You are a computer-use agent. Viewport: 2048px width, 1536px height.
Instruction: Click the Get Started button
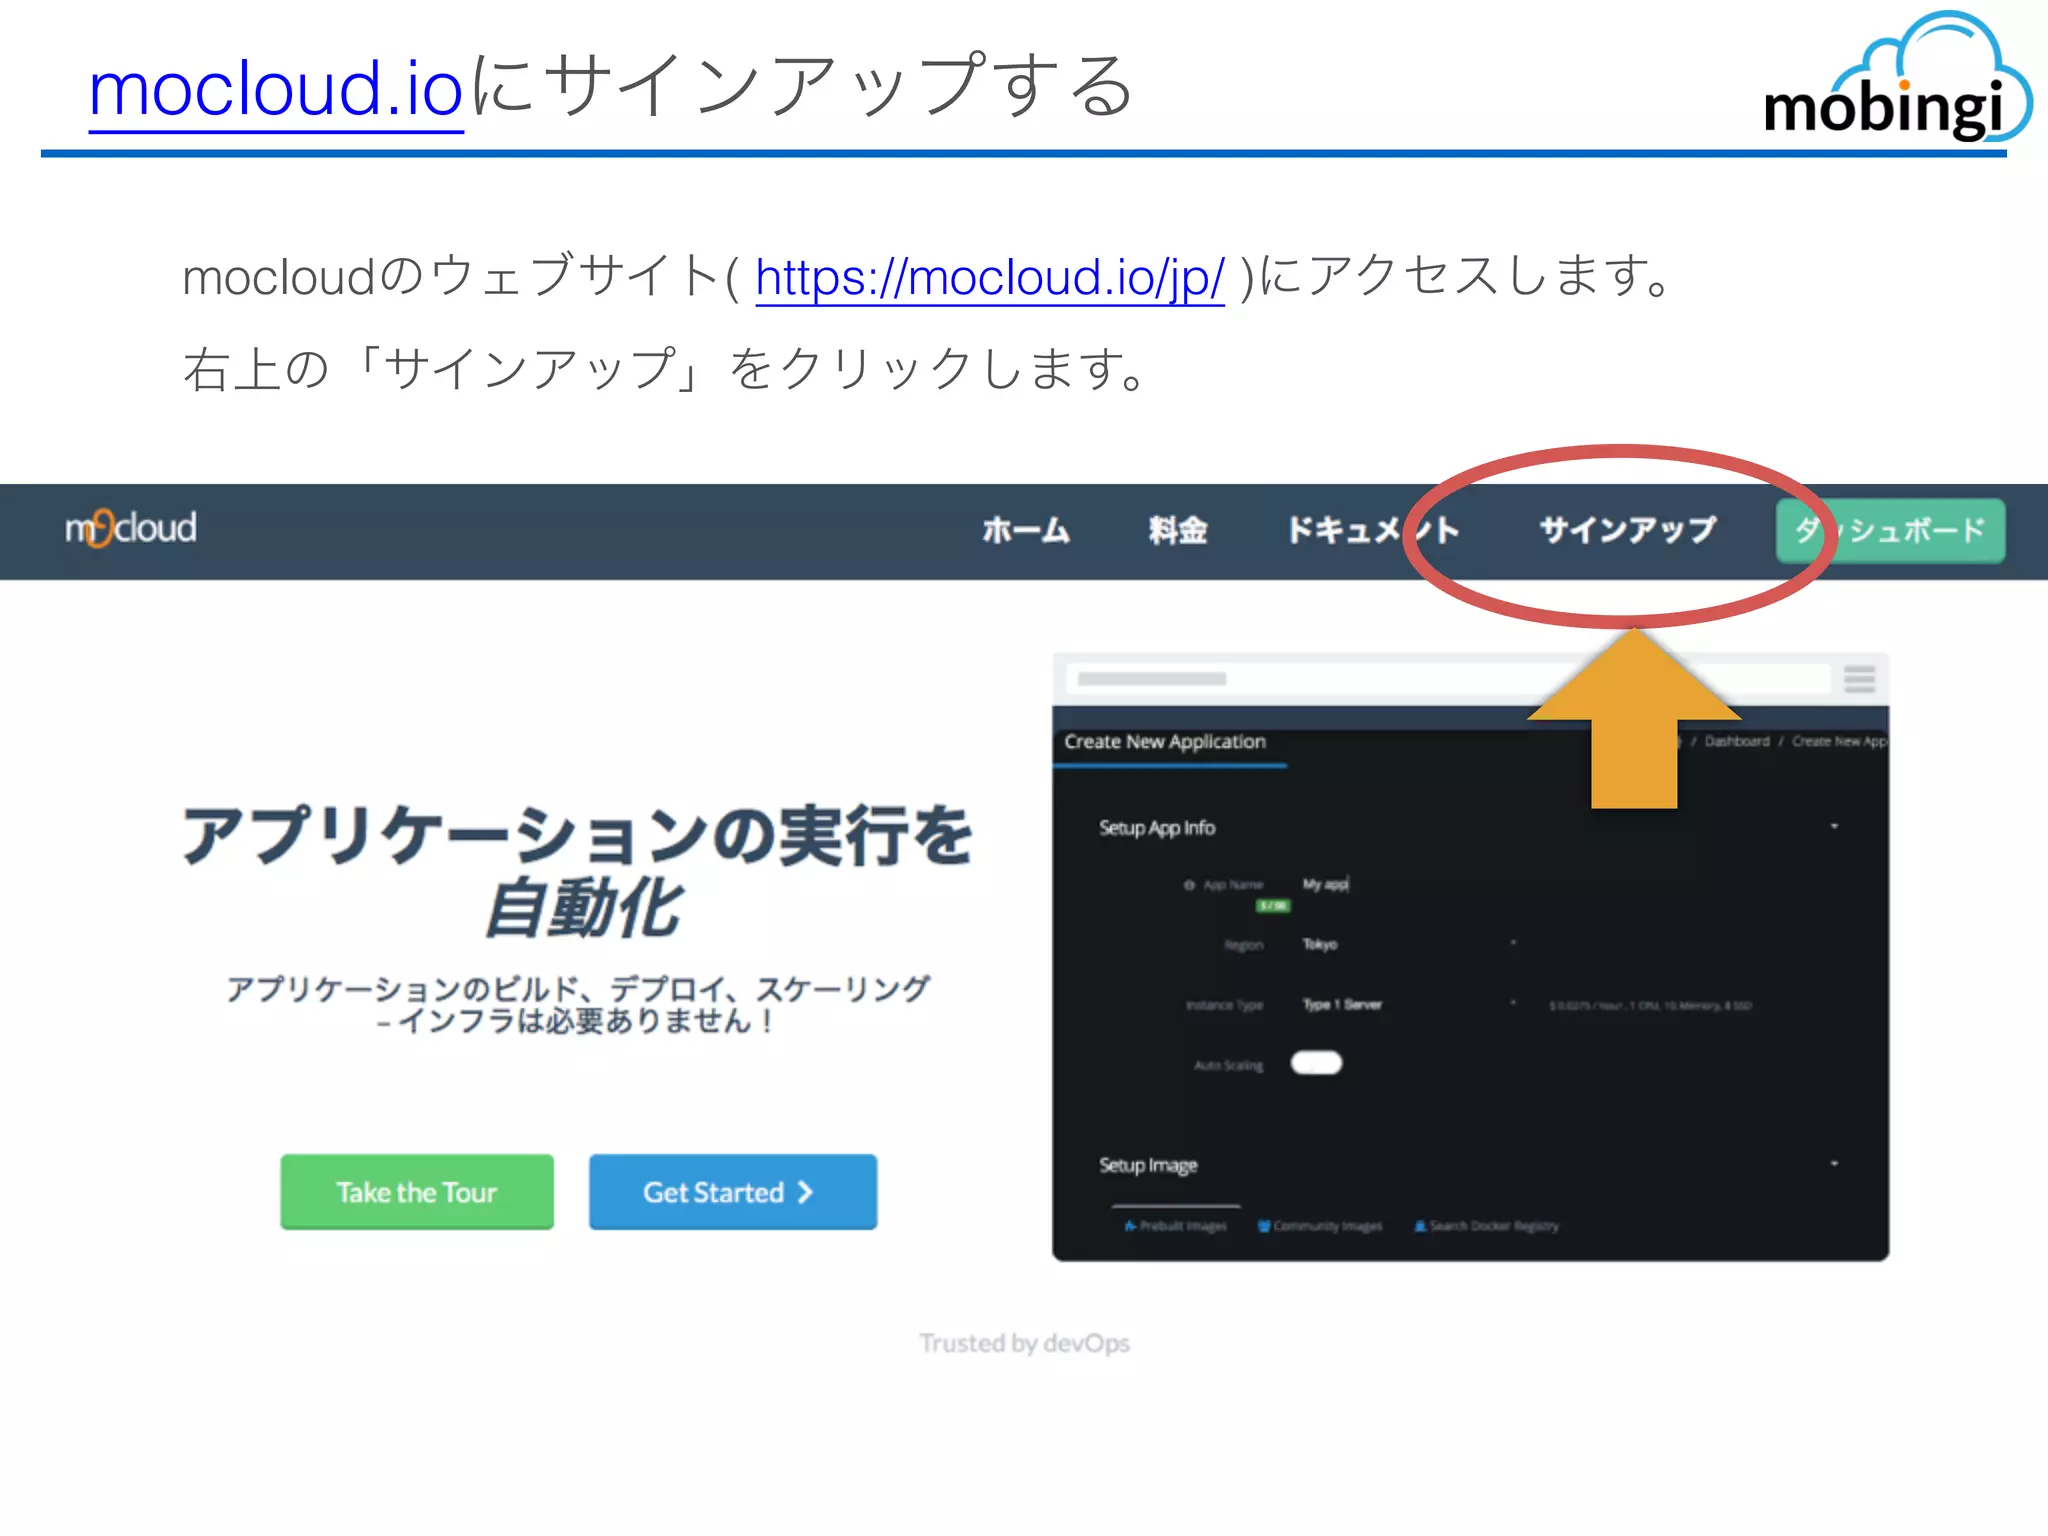click(x=733, y=1192)
